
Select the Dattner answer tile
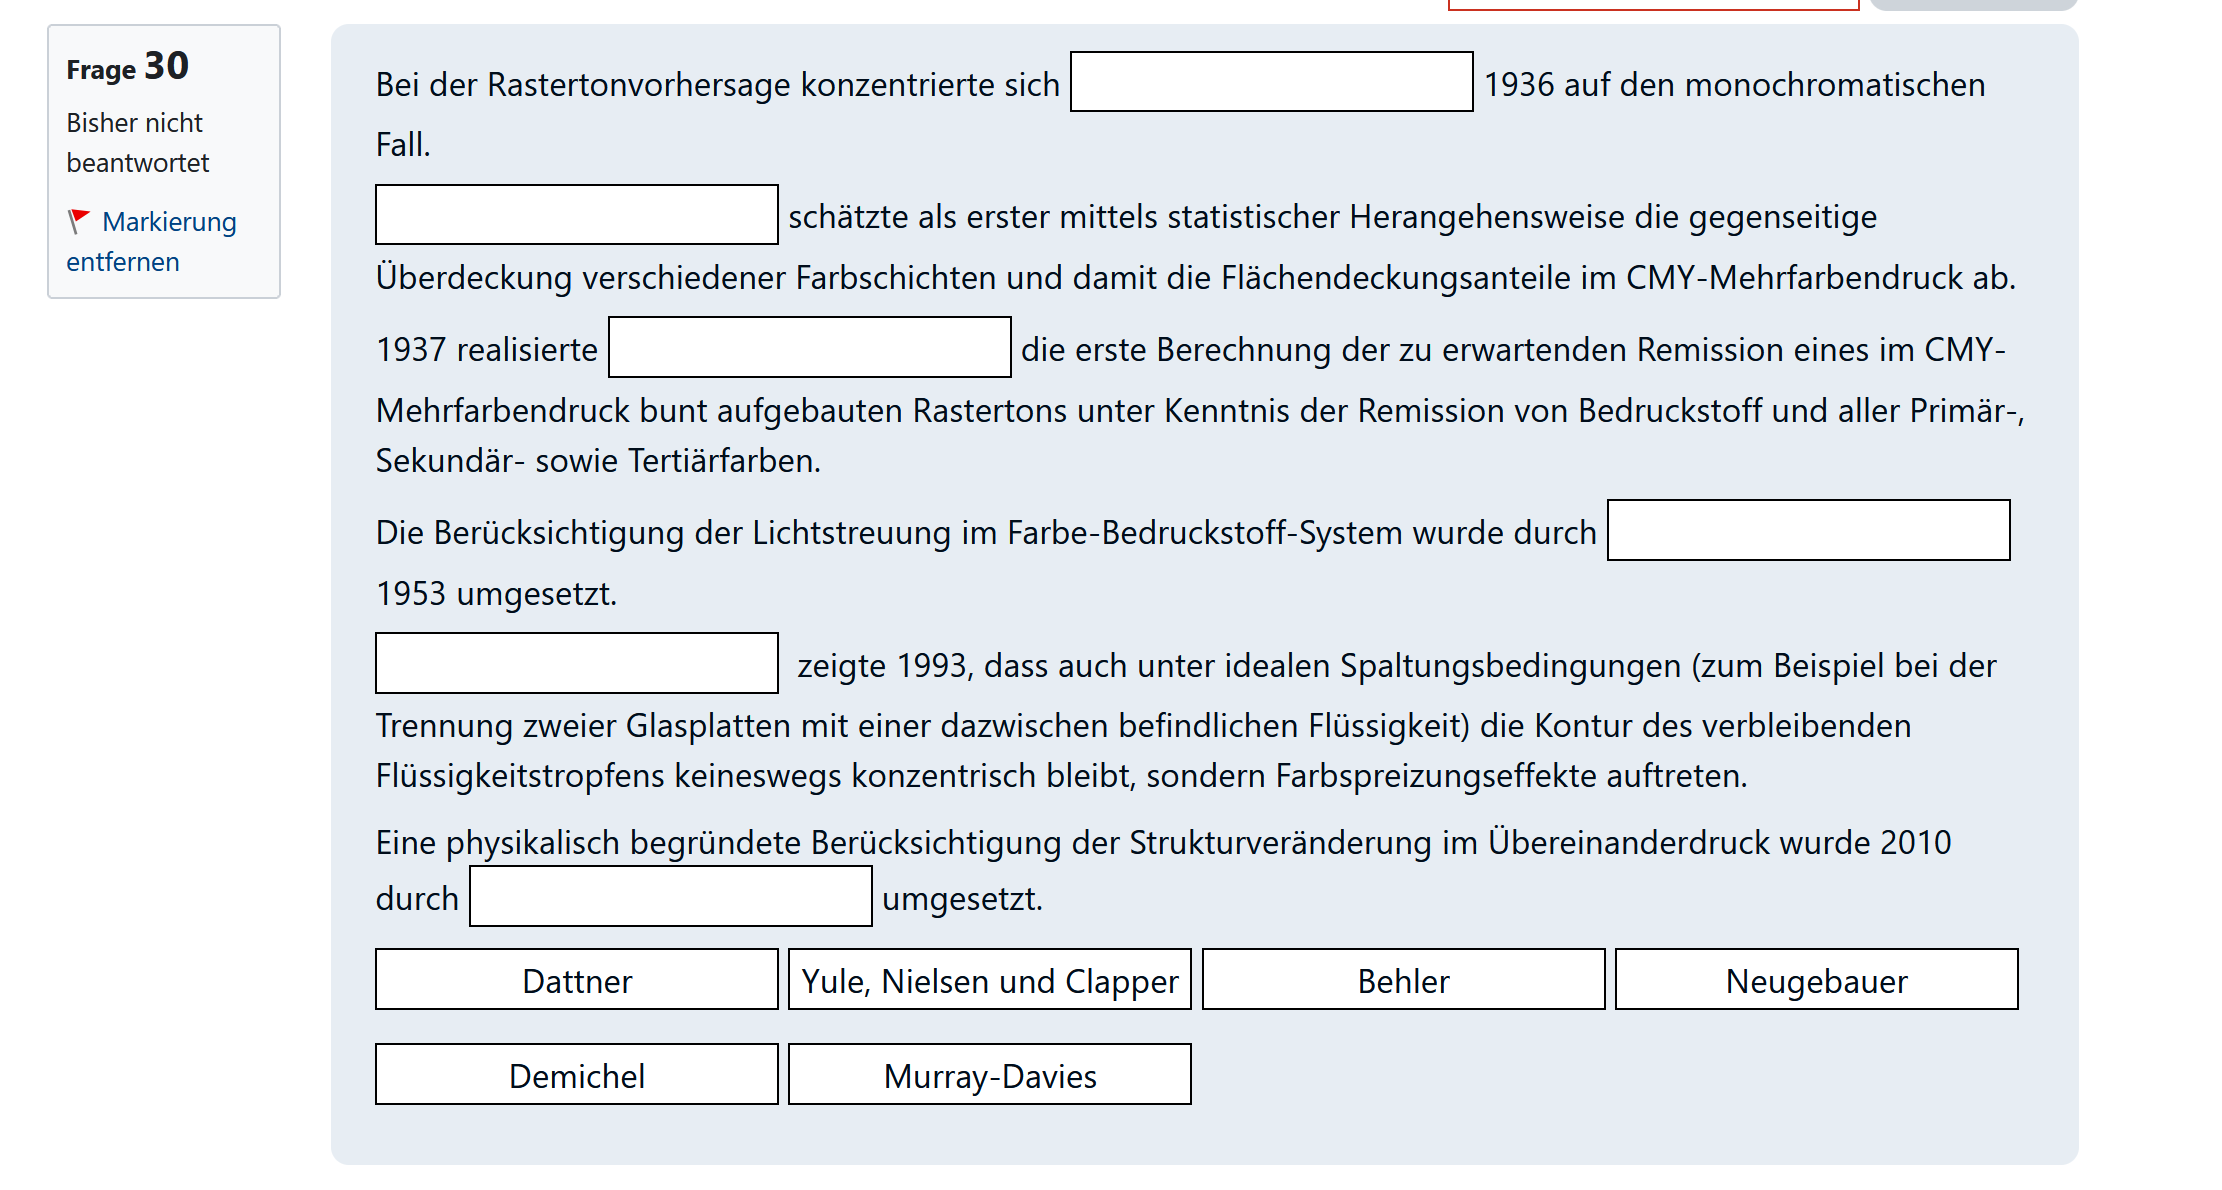pyautogui.click(x=577, y=980)
